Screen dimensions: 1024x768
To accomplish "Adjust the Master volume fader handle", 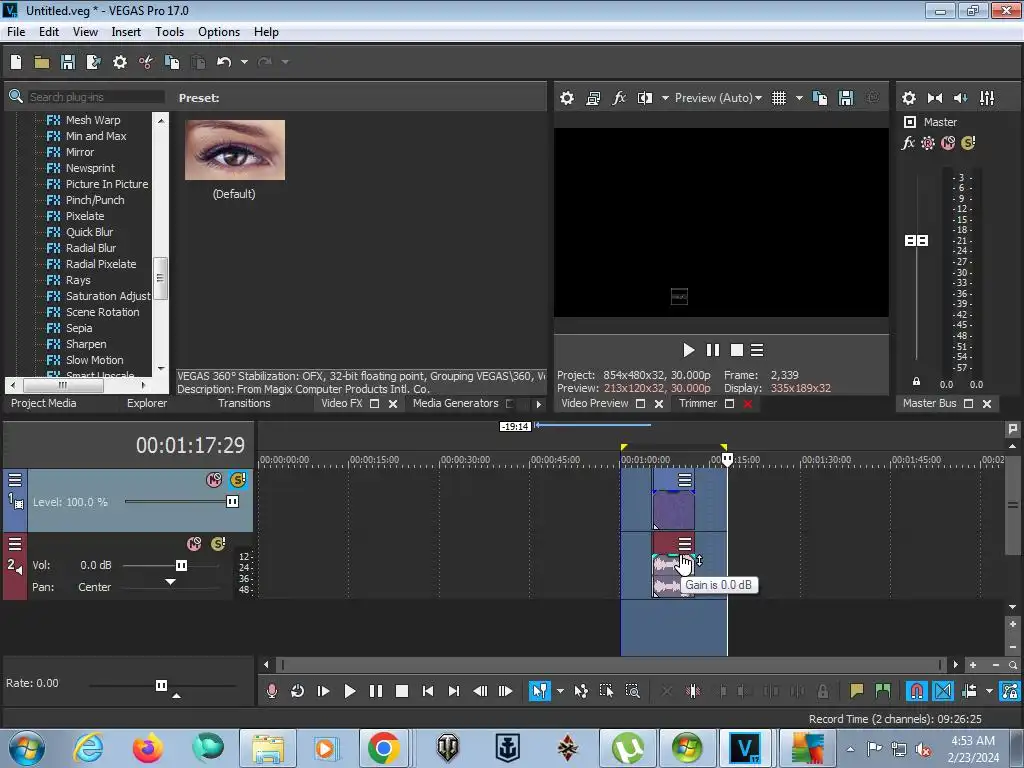I will click(916, 241).
